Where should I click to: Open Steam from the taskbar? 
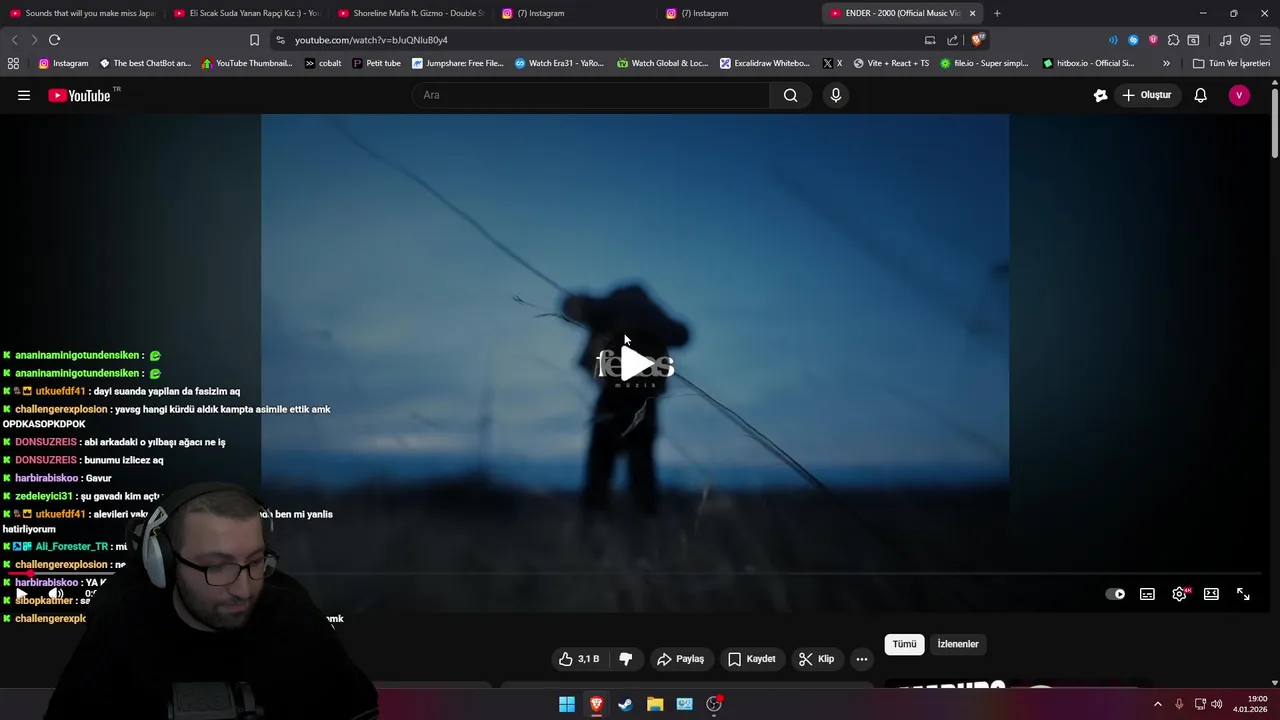pyautogui.click(x=625, y=704)
